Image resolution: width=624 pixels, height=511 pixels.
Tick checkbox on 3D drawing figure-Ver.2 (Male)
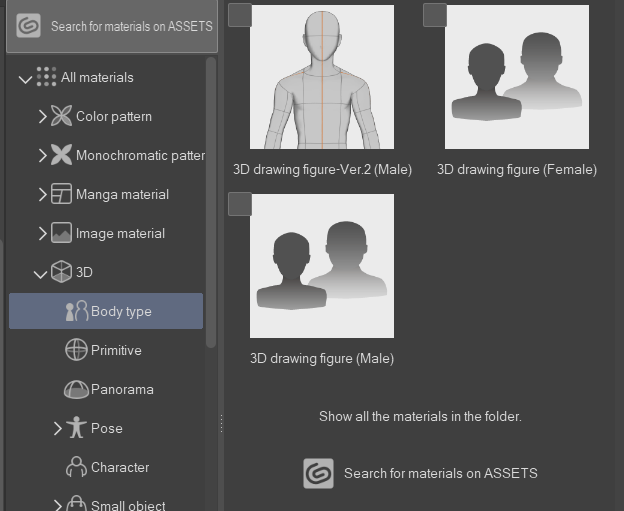pyautogui.click(x=240, y=16)
